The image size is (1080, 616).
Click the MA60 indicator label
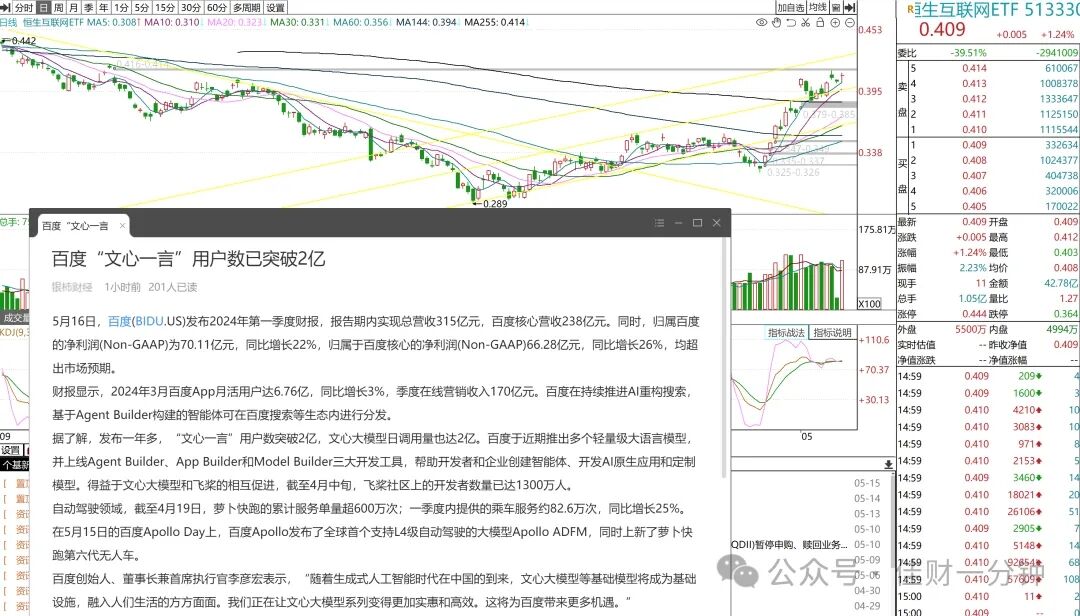[361, 23]
